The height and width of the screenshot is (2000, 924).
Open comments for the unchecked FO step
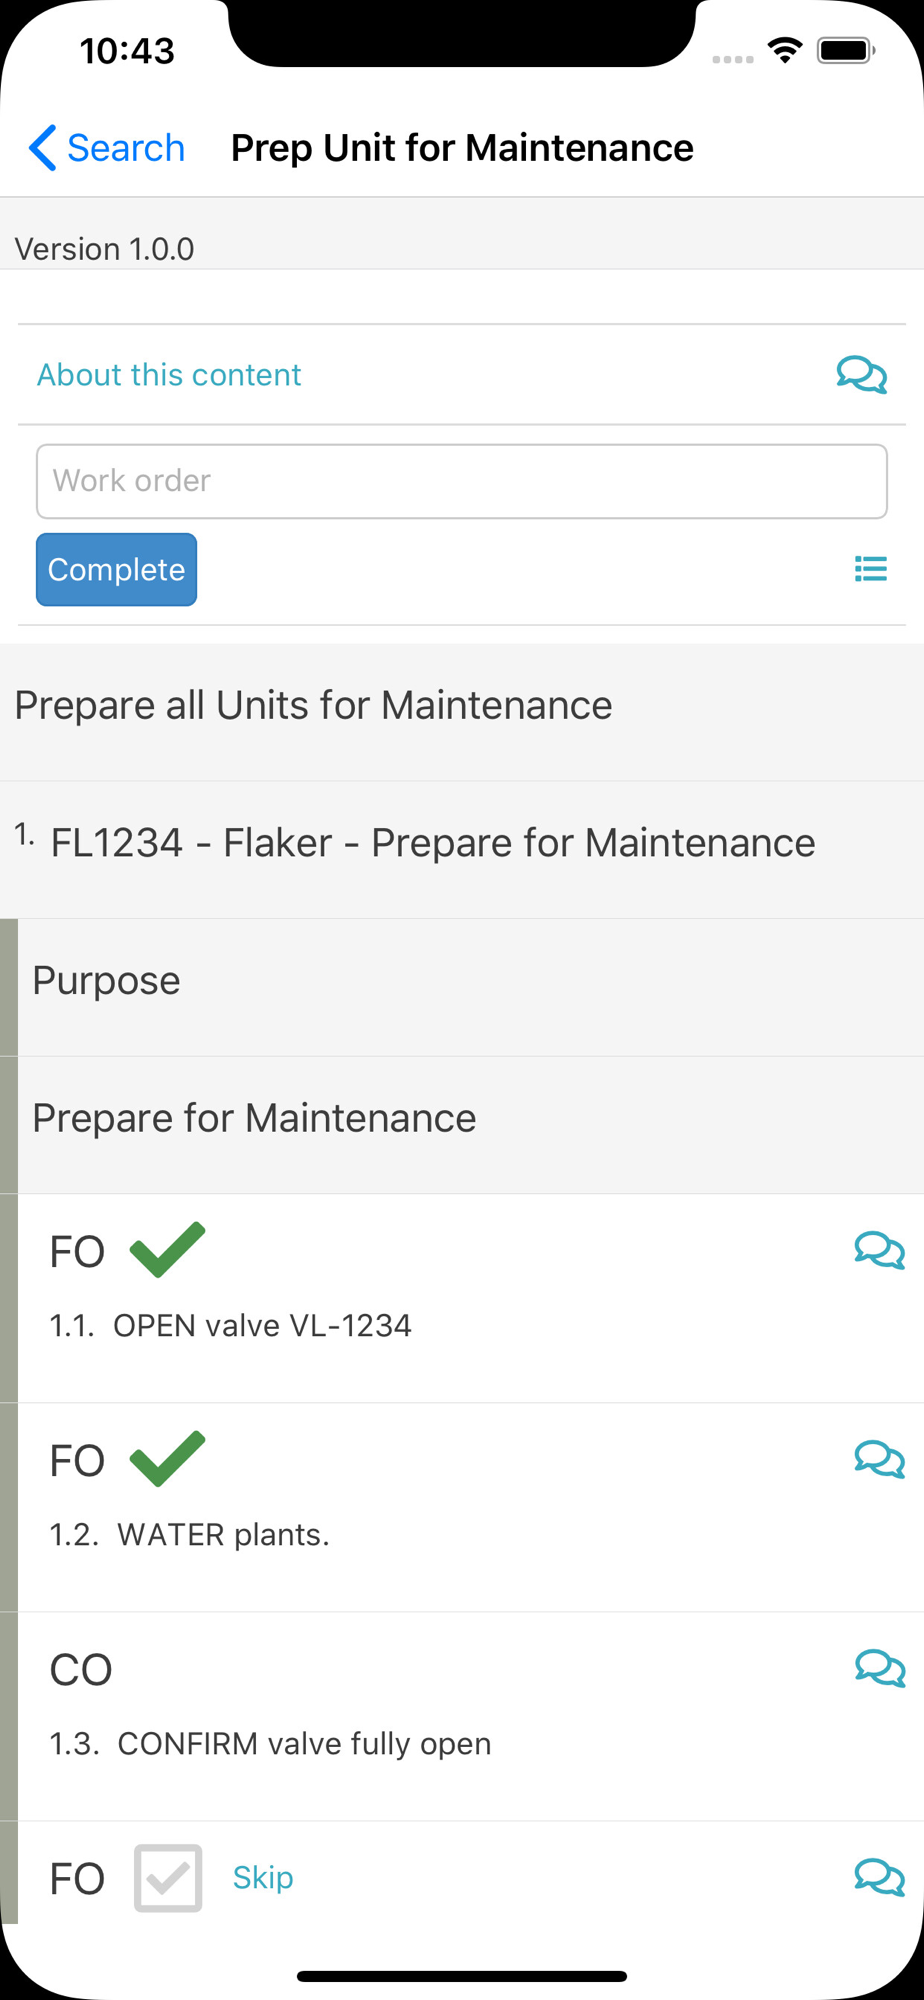click(x=879, y=1877)
